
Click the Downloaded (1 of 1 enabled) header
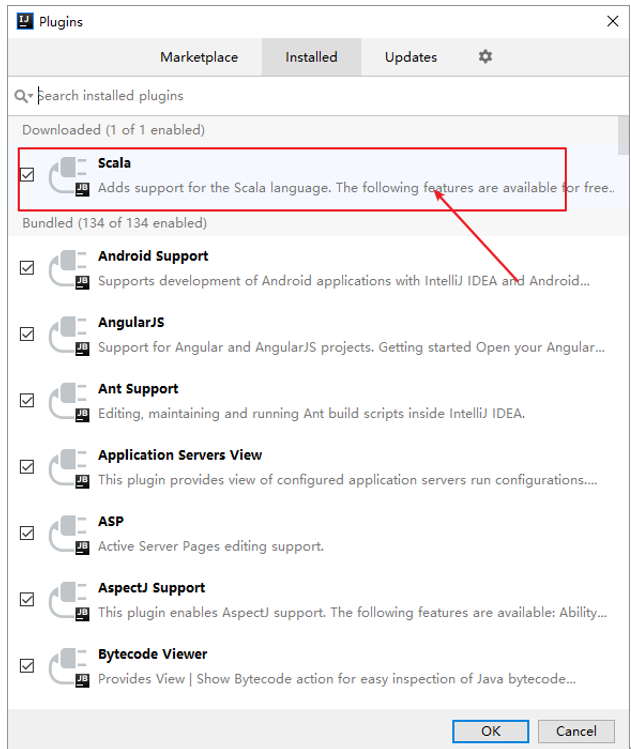[113, 130]
